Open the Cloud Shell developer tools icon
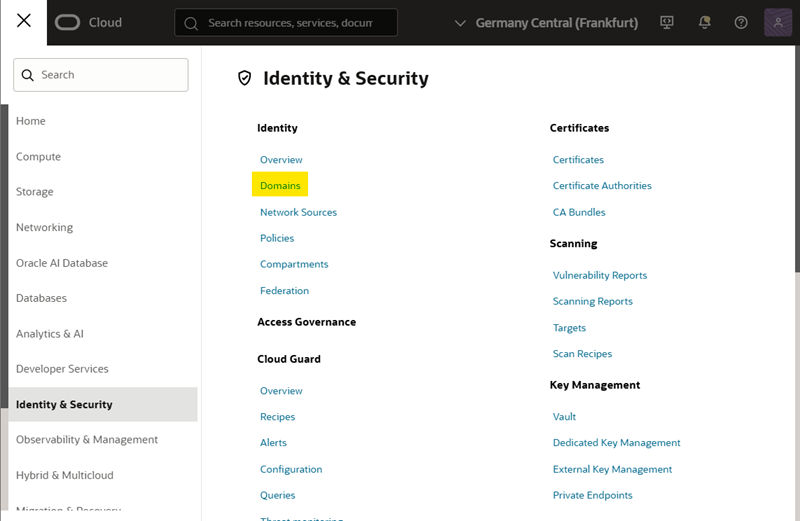800x521 pixels. pyautogui.click(x=666, y=22)
